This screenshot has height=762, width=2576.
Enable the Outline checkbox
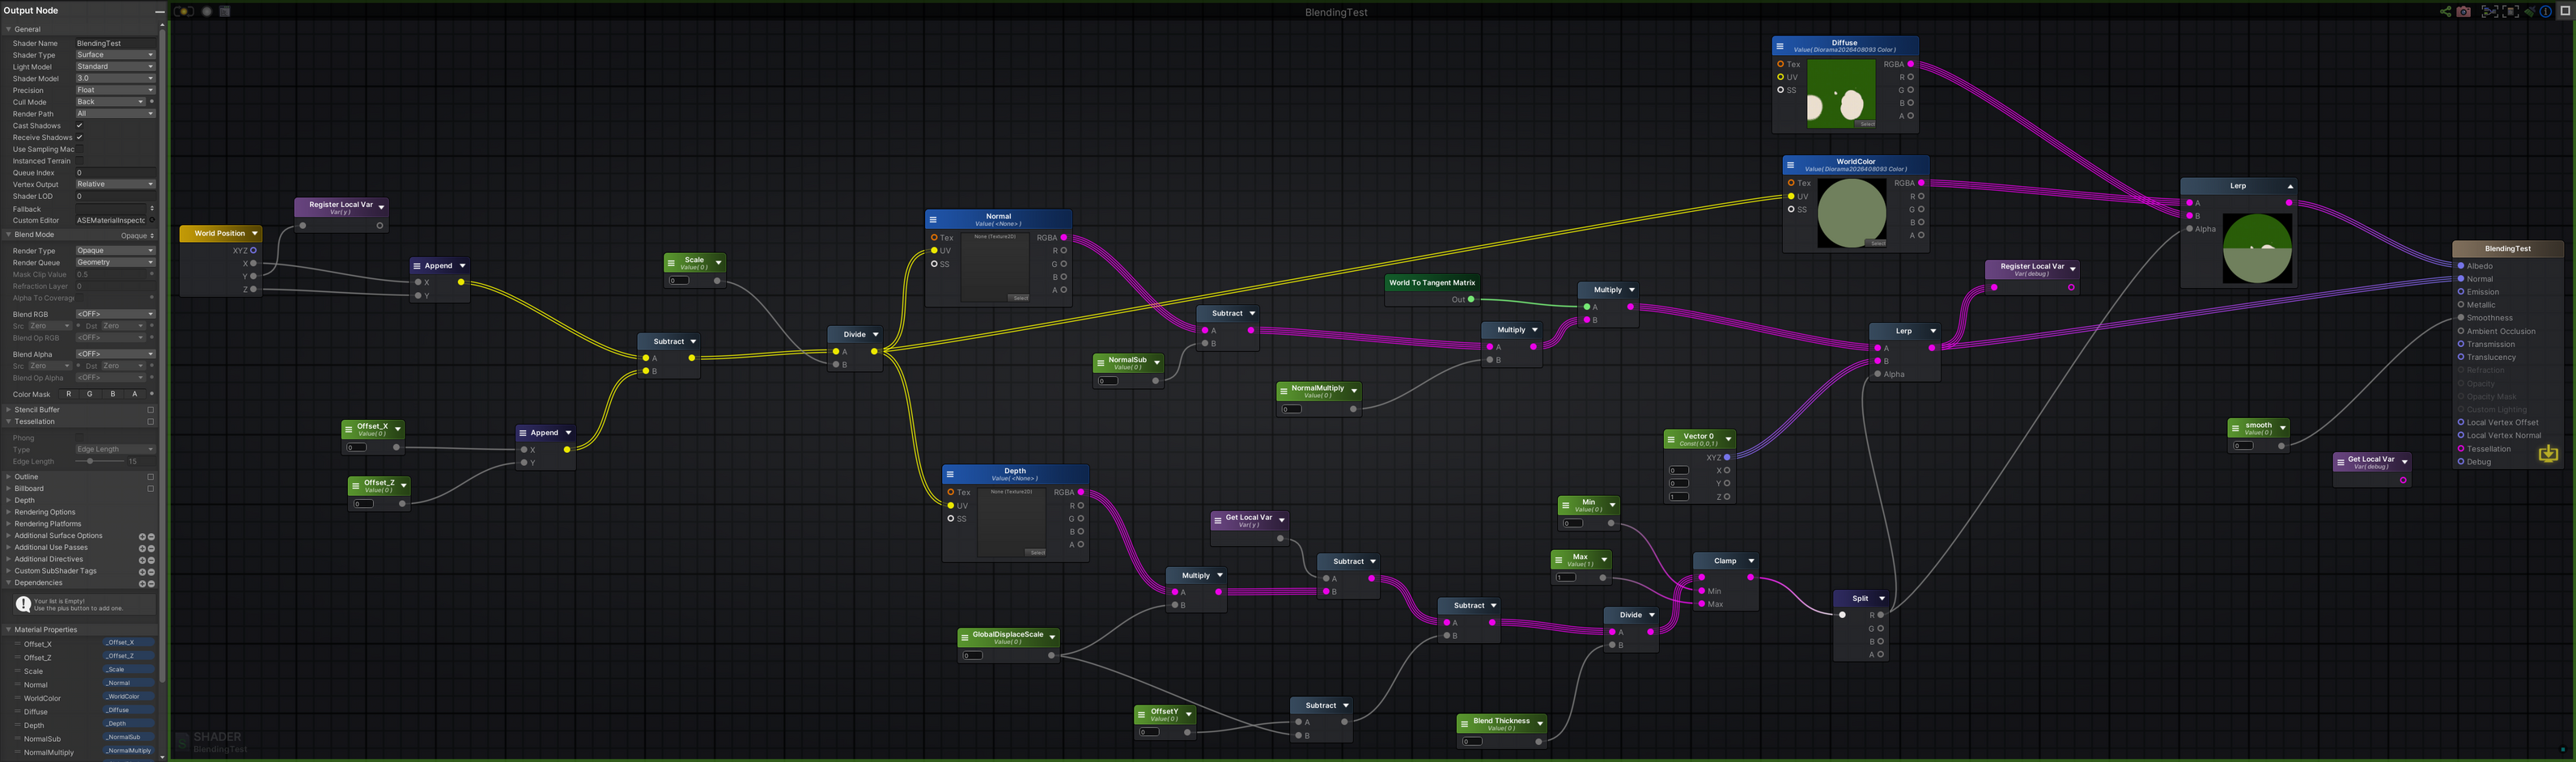tap(151, 477)
